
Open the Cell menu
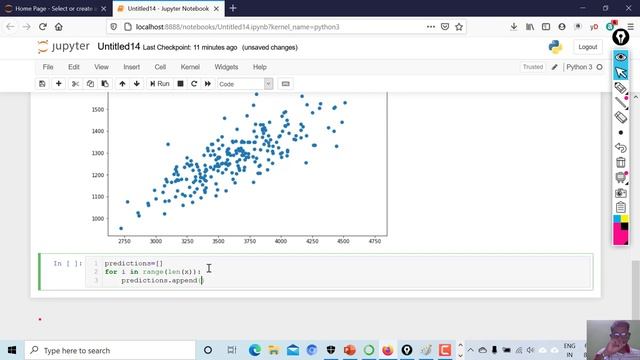coord(160,67)
